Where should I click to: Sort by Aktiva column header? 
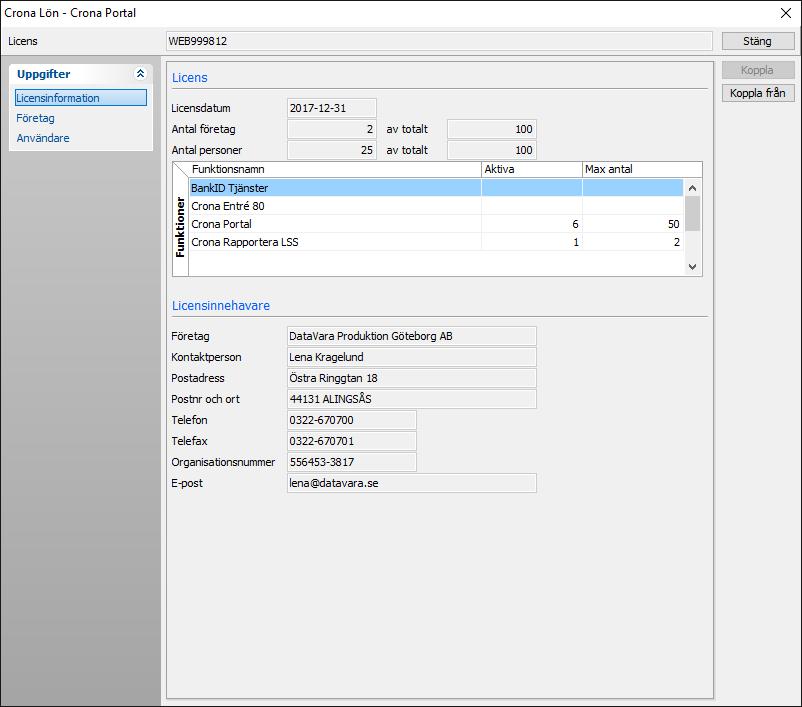(531, 169)
